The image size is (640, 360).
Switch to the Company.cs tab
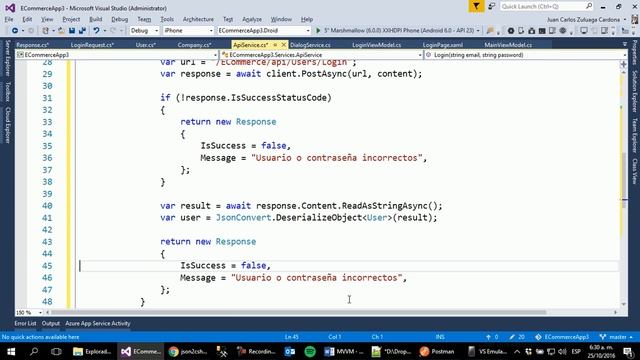(x=194, y=45)
